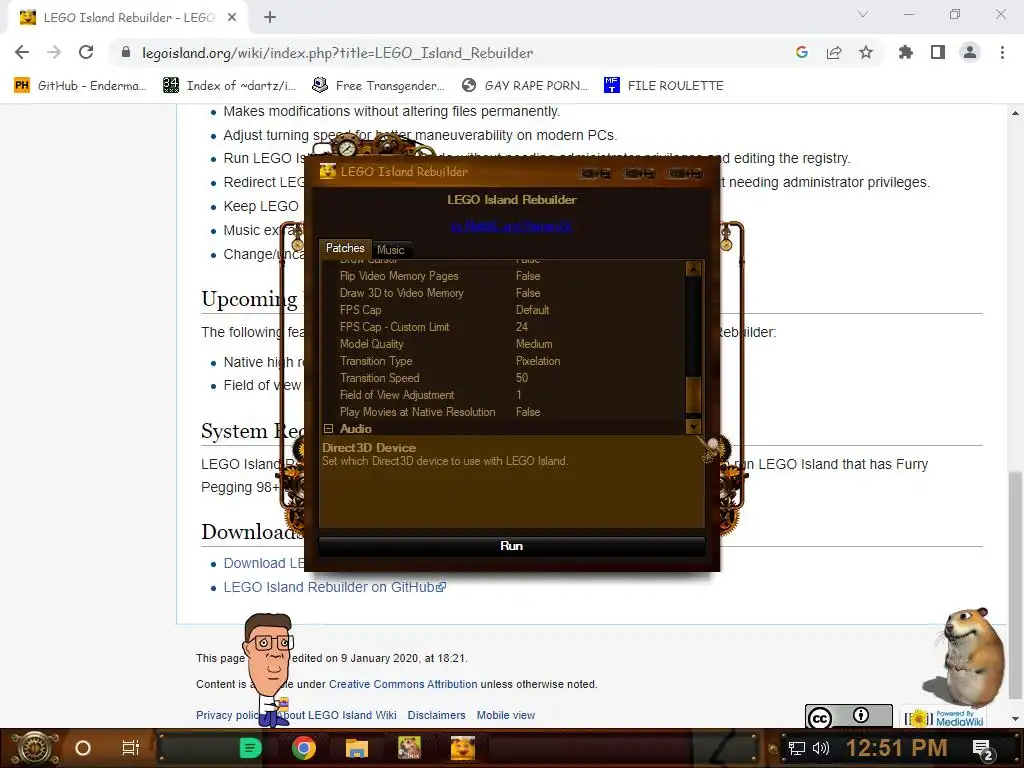Open the hamster box app on taskbar

pos(409,748)
